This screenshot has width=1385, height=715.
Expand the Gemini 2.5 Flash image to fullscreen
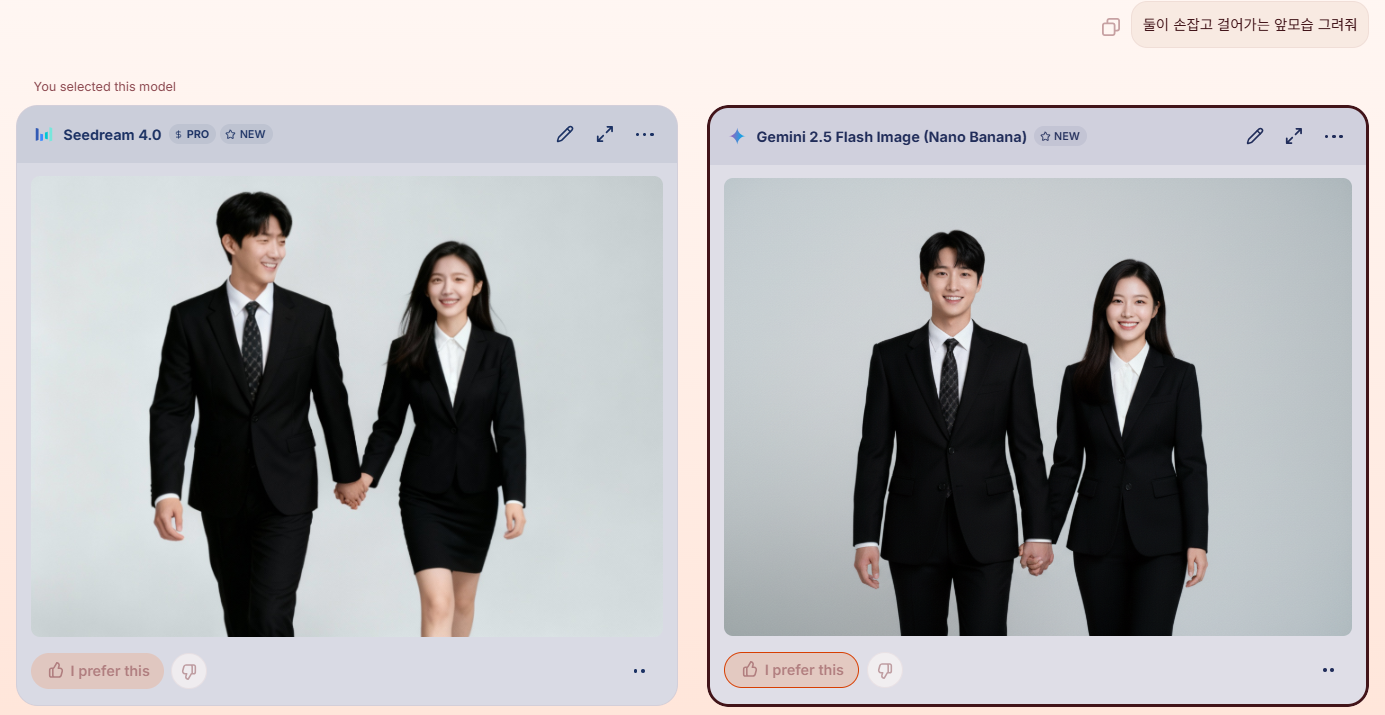(1294, 136)
